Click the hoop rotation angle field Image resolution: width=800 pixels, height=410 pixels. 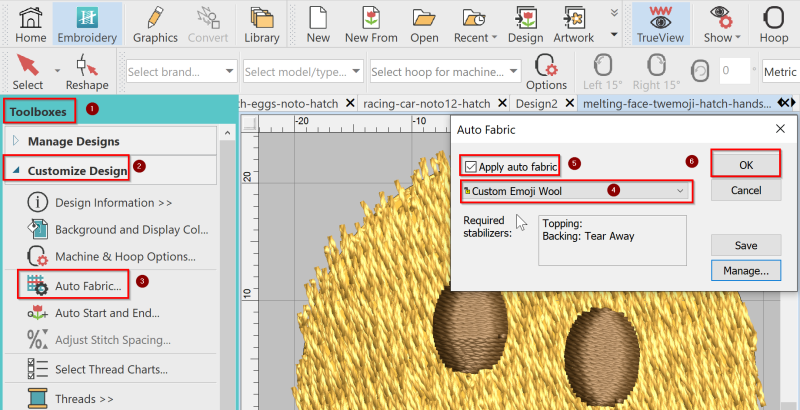coord(734,72)
